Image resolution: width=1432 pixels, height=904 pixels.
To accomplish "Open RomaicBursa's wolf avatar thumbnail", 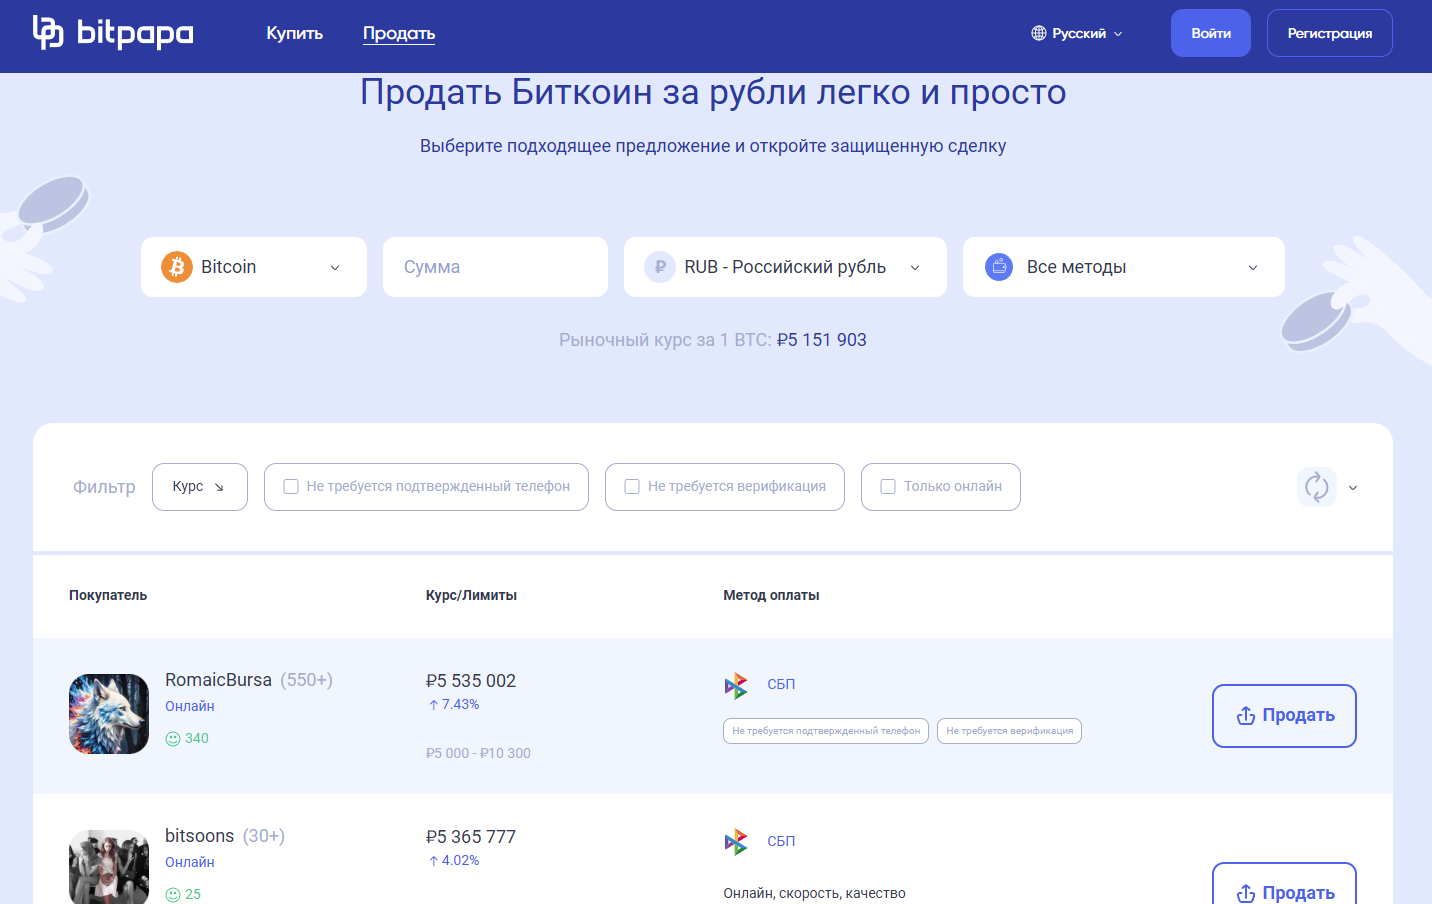I will click(109, 714).
